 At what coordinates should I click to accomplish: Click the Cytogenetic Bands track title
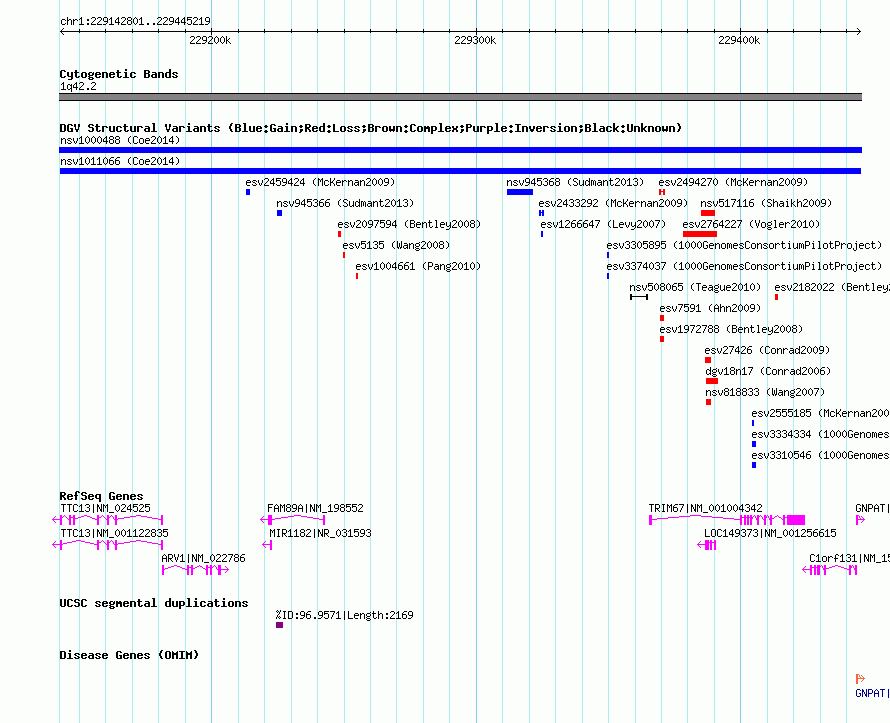click(119, 74)
